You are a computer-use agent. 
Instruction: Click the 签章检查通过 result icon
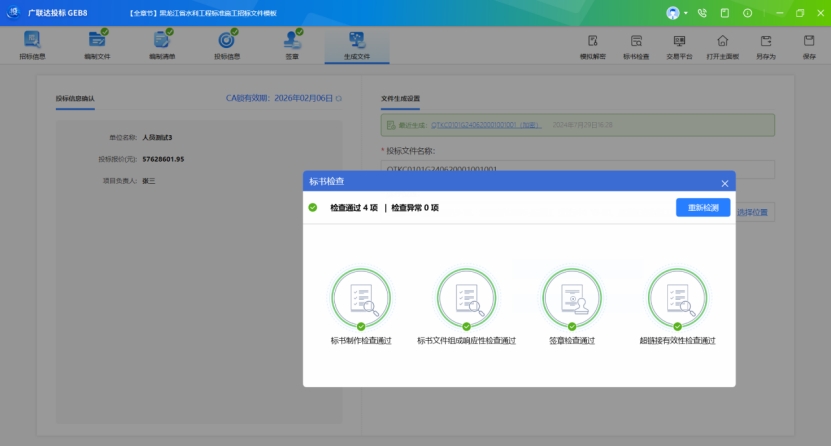coord(571,298)
